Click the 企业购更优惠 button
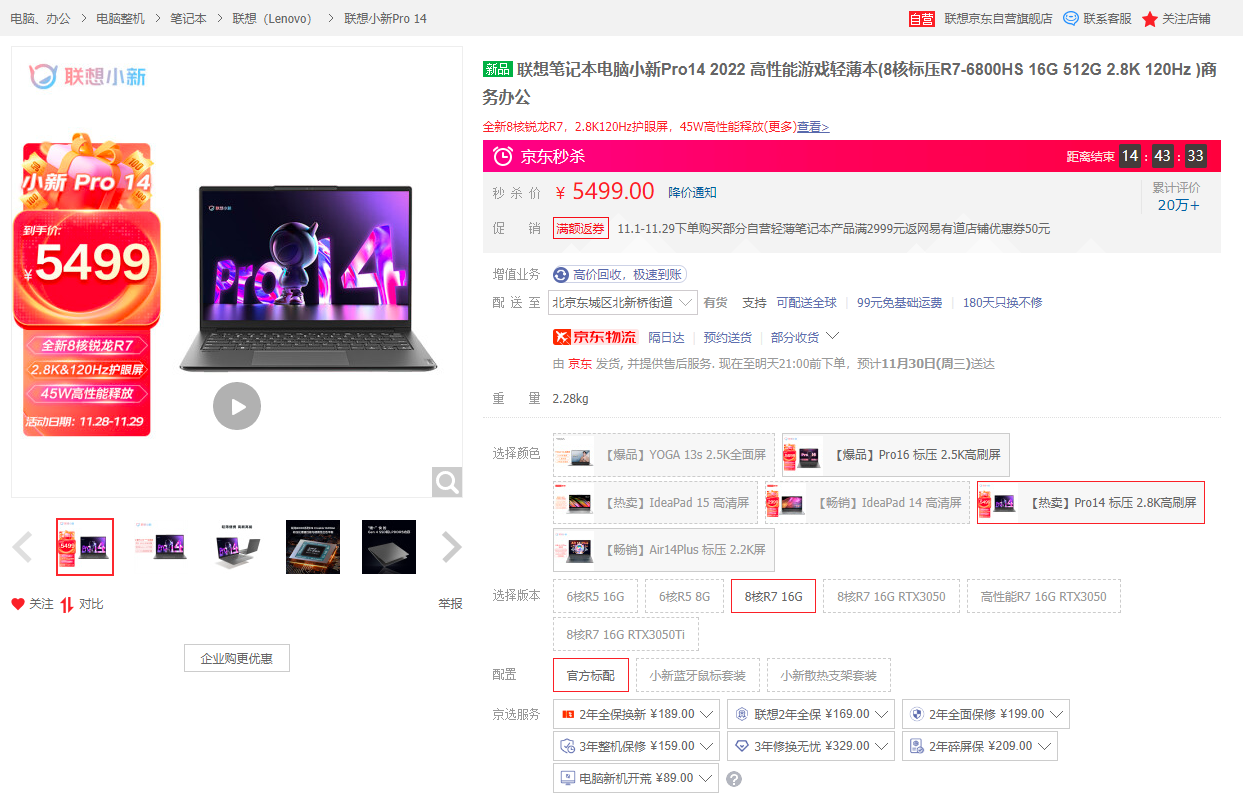Screen dimensions: 1243x797 click(237, 658)
